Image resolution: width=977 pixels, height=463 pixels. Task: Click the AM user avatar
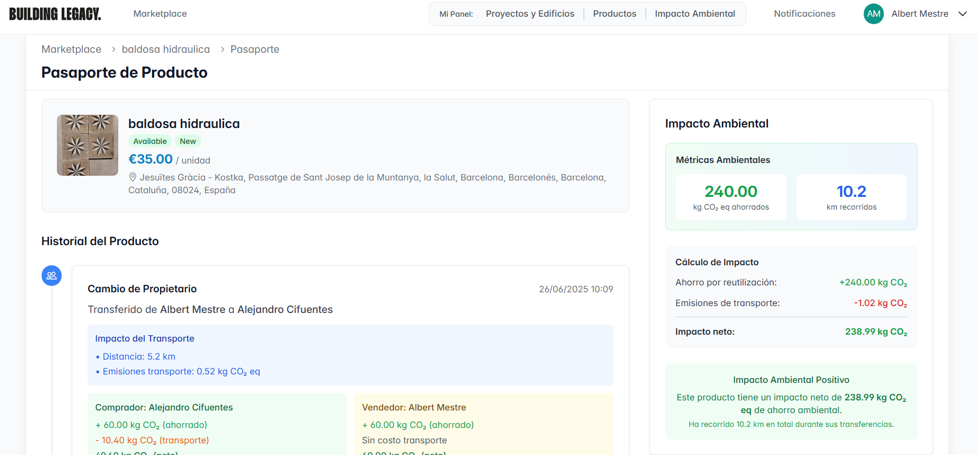pyautogui.click(x=873, y=14)
